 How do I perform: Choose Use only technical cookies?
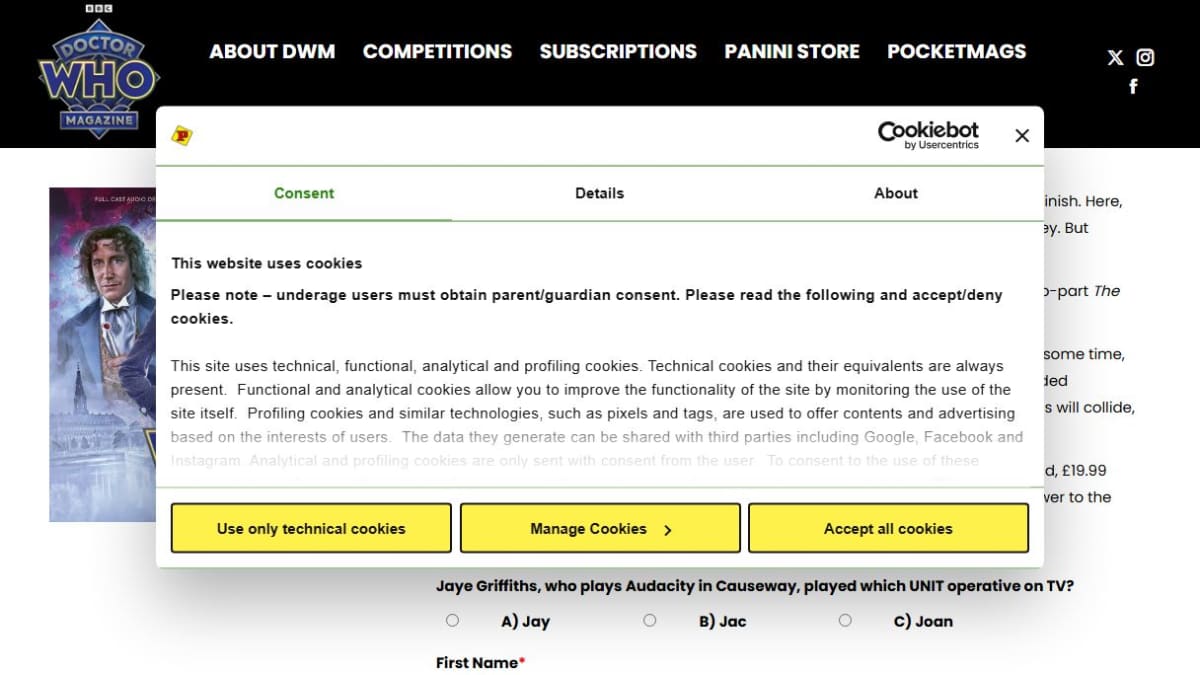tap(311, 528)
